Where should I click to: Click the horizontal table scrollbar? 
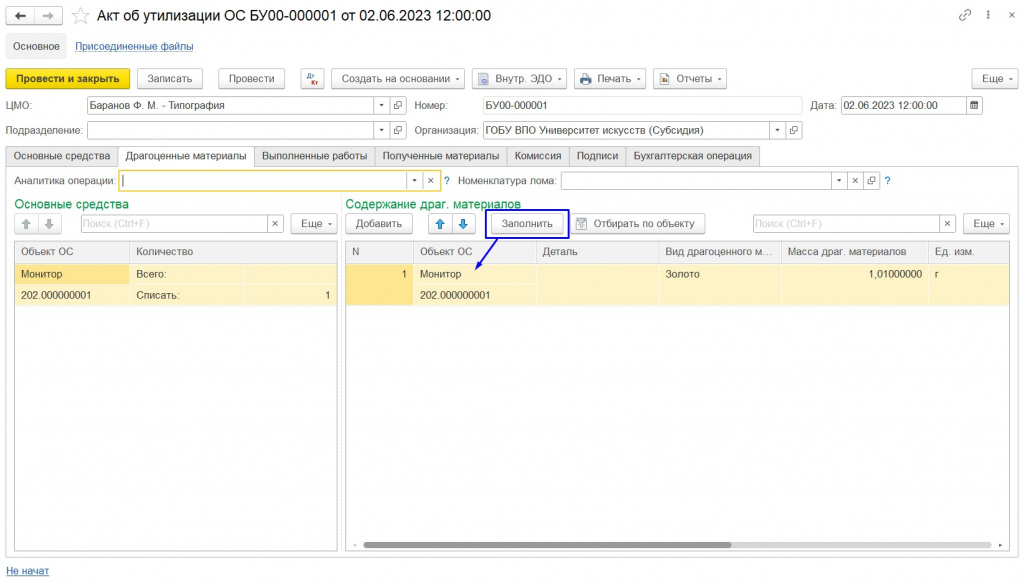click(547, 545)
